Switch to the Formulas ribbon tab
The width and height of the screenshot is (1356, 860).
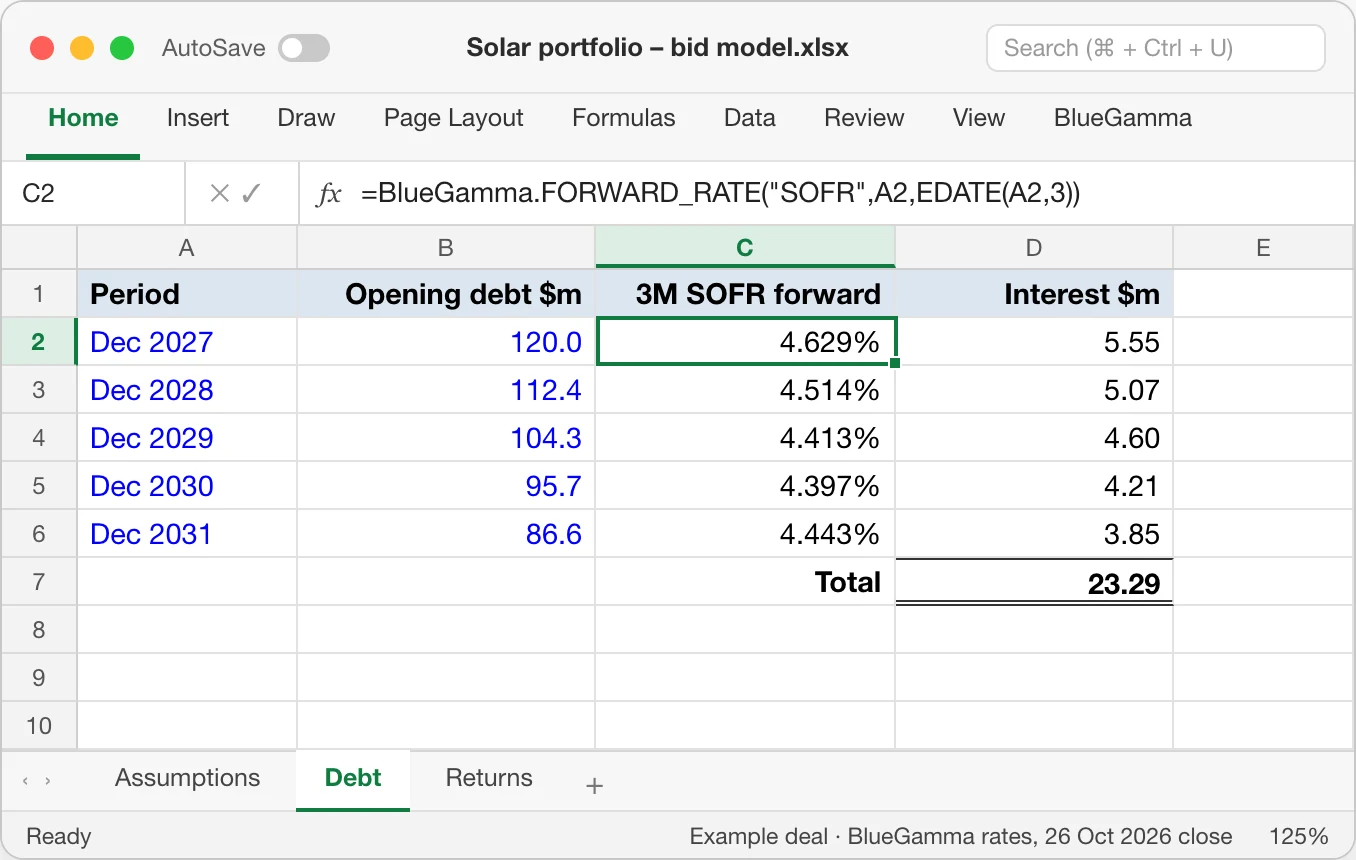pyautogui.click(x=623, y=118)
